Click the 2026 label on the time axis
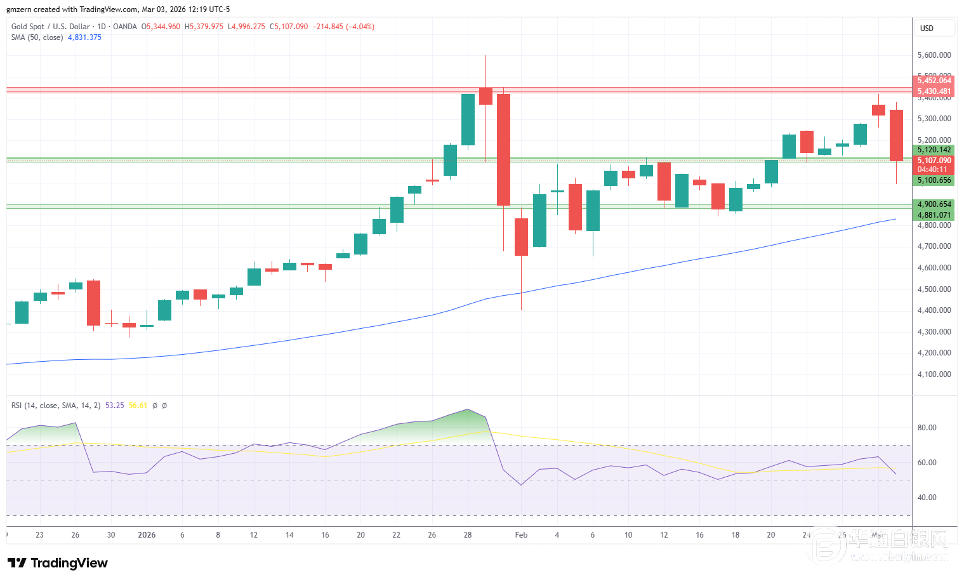964x582 pixels. (x=146, y=535)
